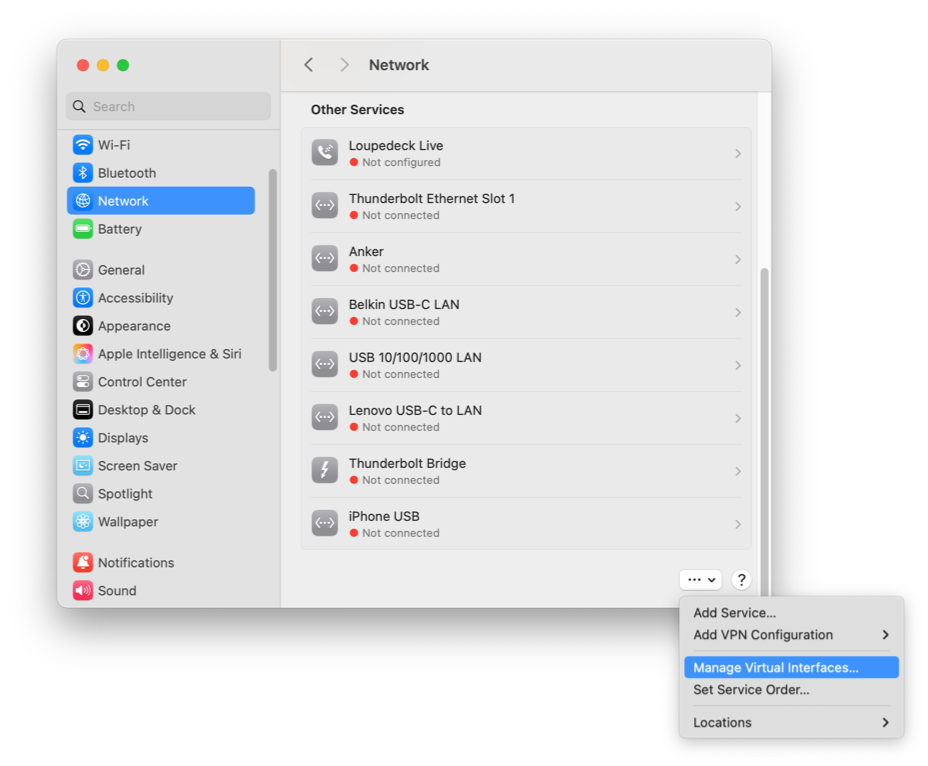Click the Thunderbolt Bridge lightning icon
Image resolution: width=928 pixels, height=766 pixels.
324,470
